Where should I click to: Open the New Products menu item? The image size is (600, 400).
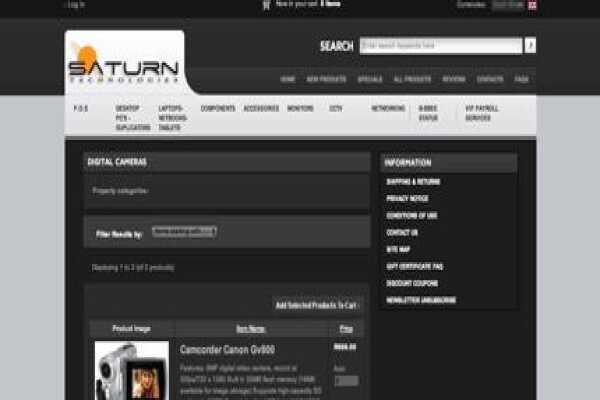326,79
